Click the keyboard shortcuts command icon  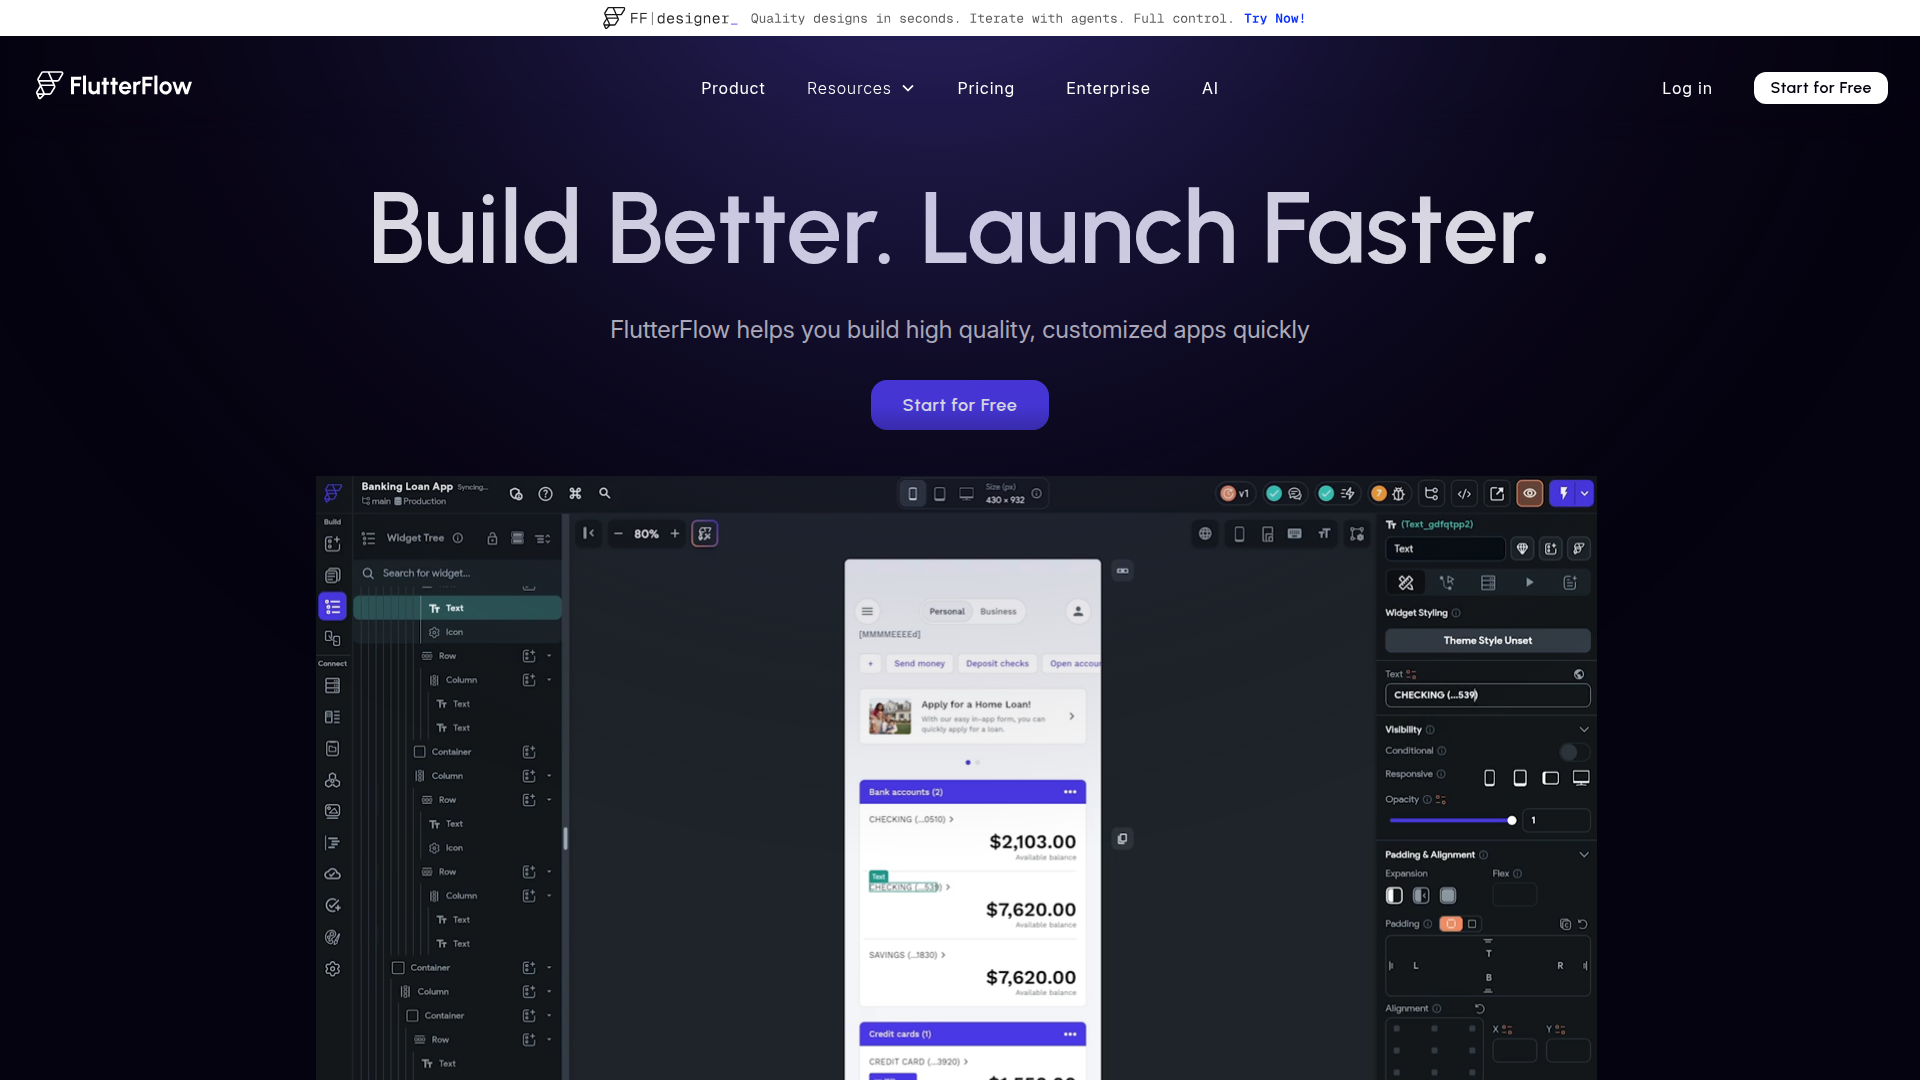pyautogui.click(x=575, y=493)
